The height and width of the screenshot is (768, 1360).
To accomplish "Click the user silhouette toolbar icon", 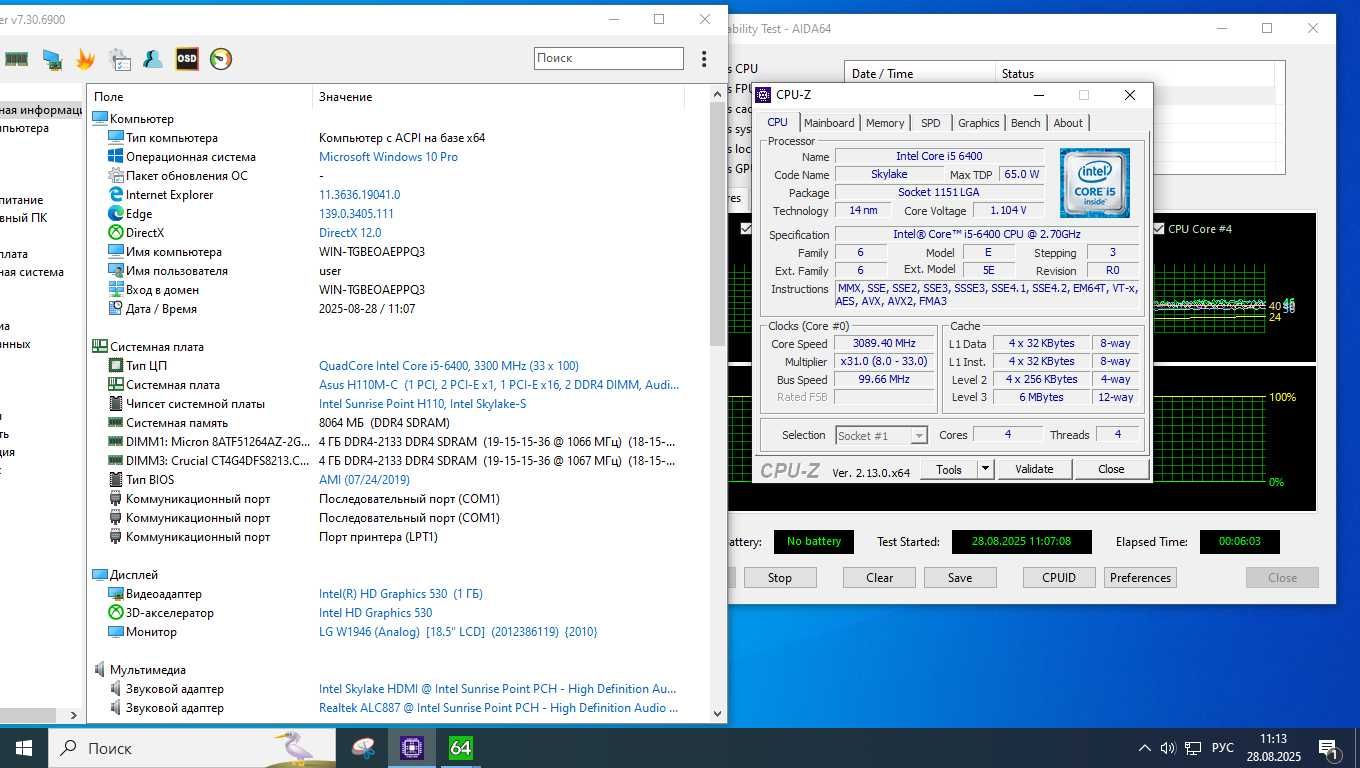I will tap(153, 59).
